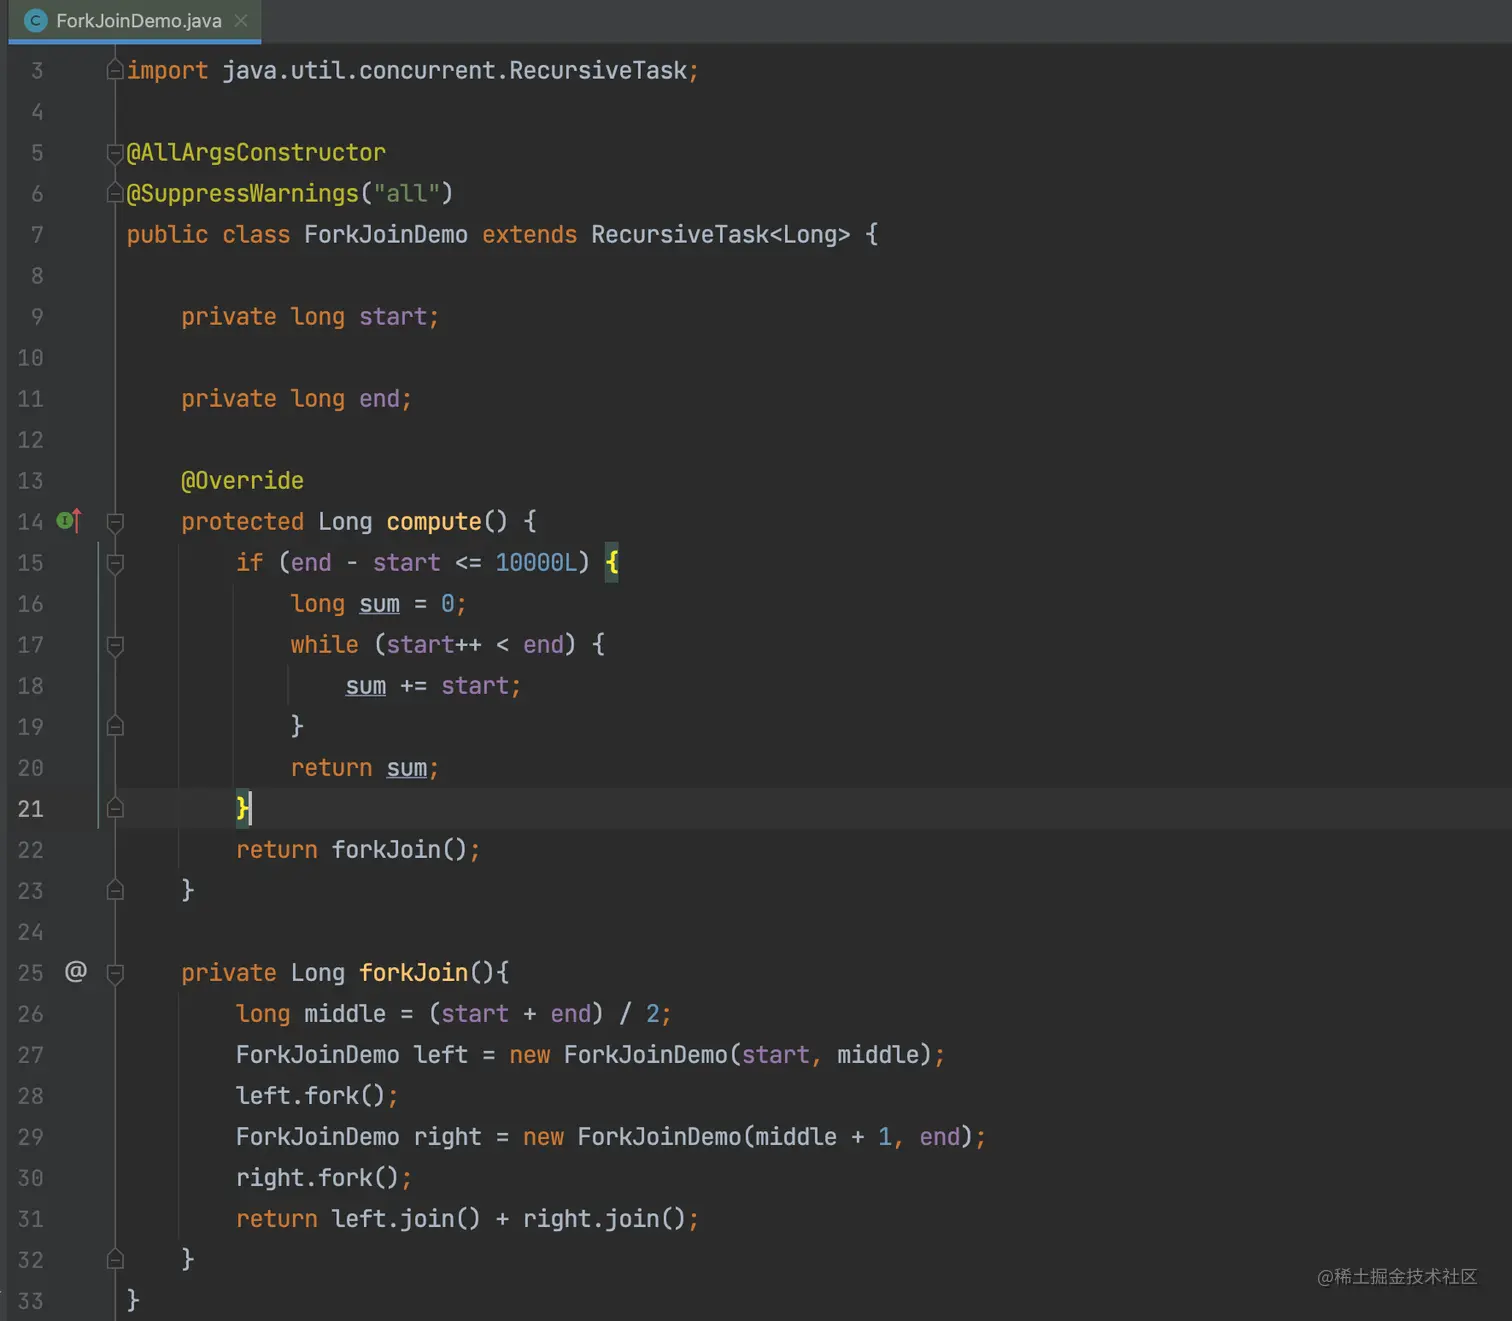Image resolution: width=1512 pixels, height=1321 pixels.
Task: Click sum variable declaration on line 16
Action: click(x=379, y=604)
